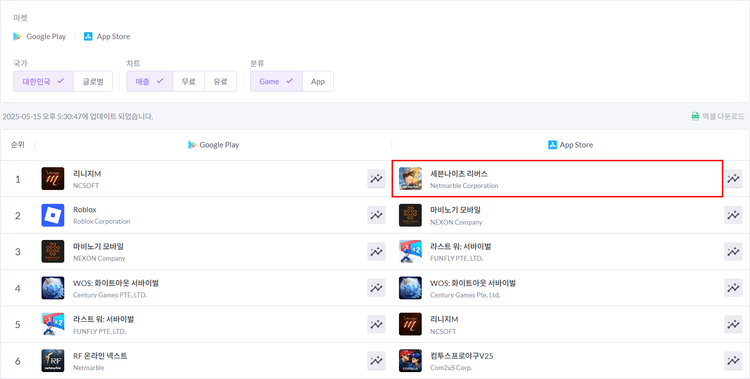Click publisher Roblox Corporation text
Image resolution: width=750 pixels, height=379 pixels.
point(101,222)
